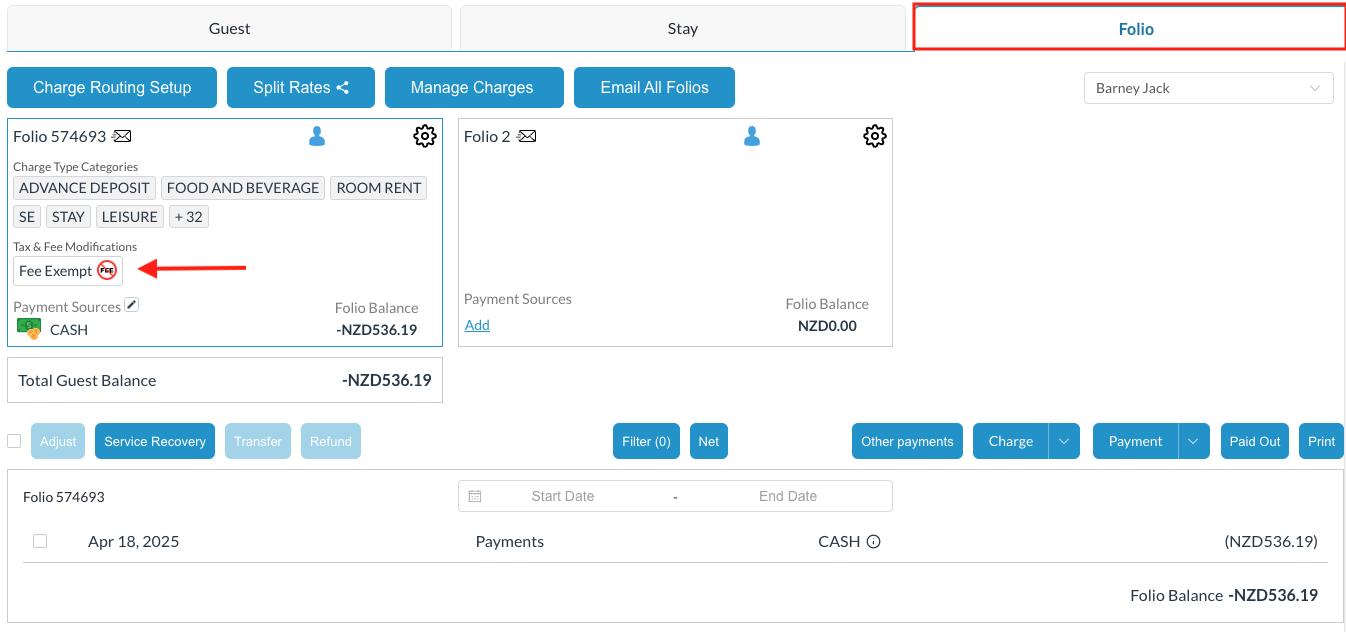The width and height of the screenshot is (1346, 634).
Task: Click the envelope icon beside Folio 2
Action: click(x=527, y=136)
